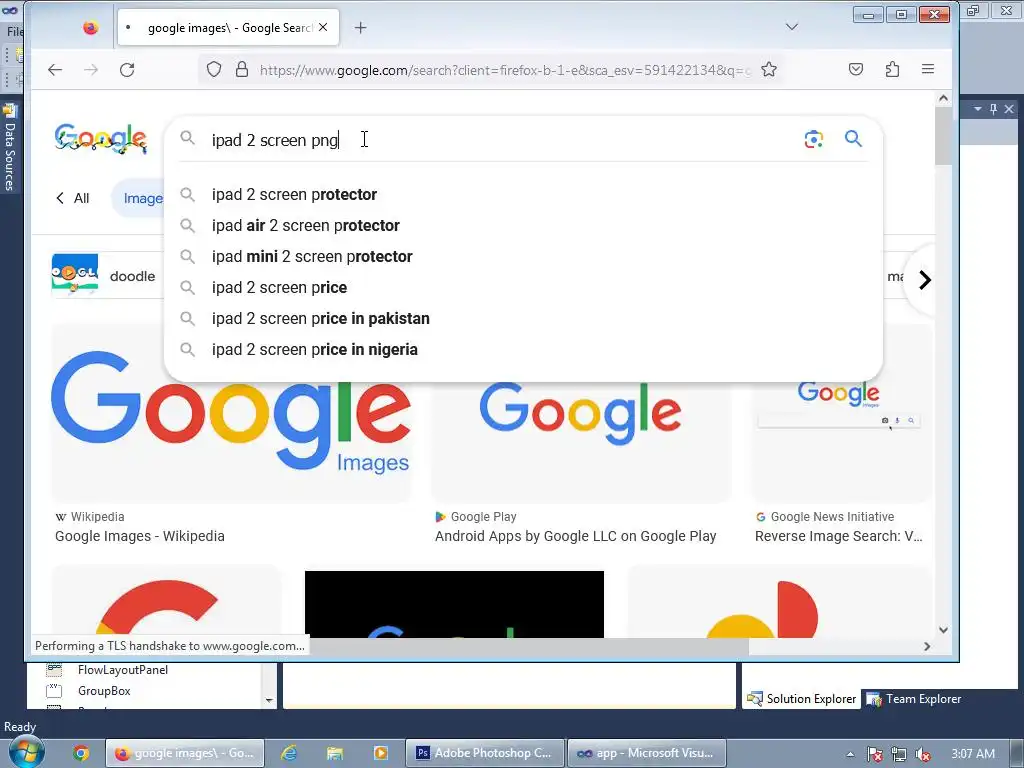Click the Google Play source label
This screenshot has height=768, width=1024.
[x=476, y=517]
